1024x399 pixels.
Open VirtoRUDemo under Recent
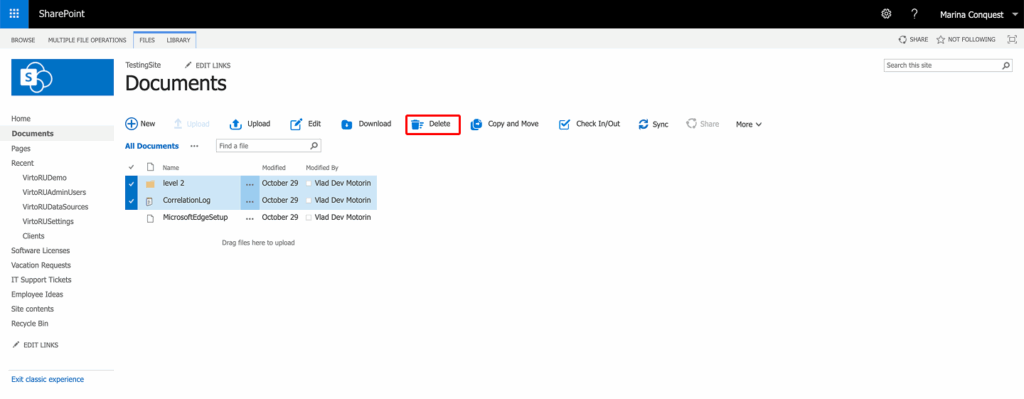44,178
